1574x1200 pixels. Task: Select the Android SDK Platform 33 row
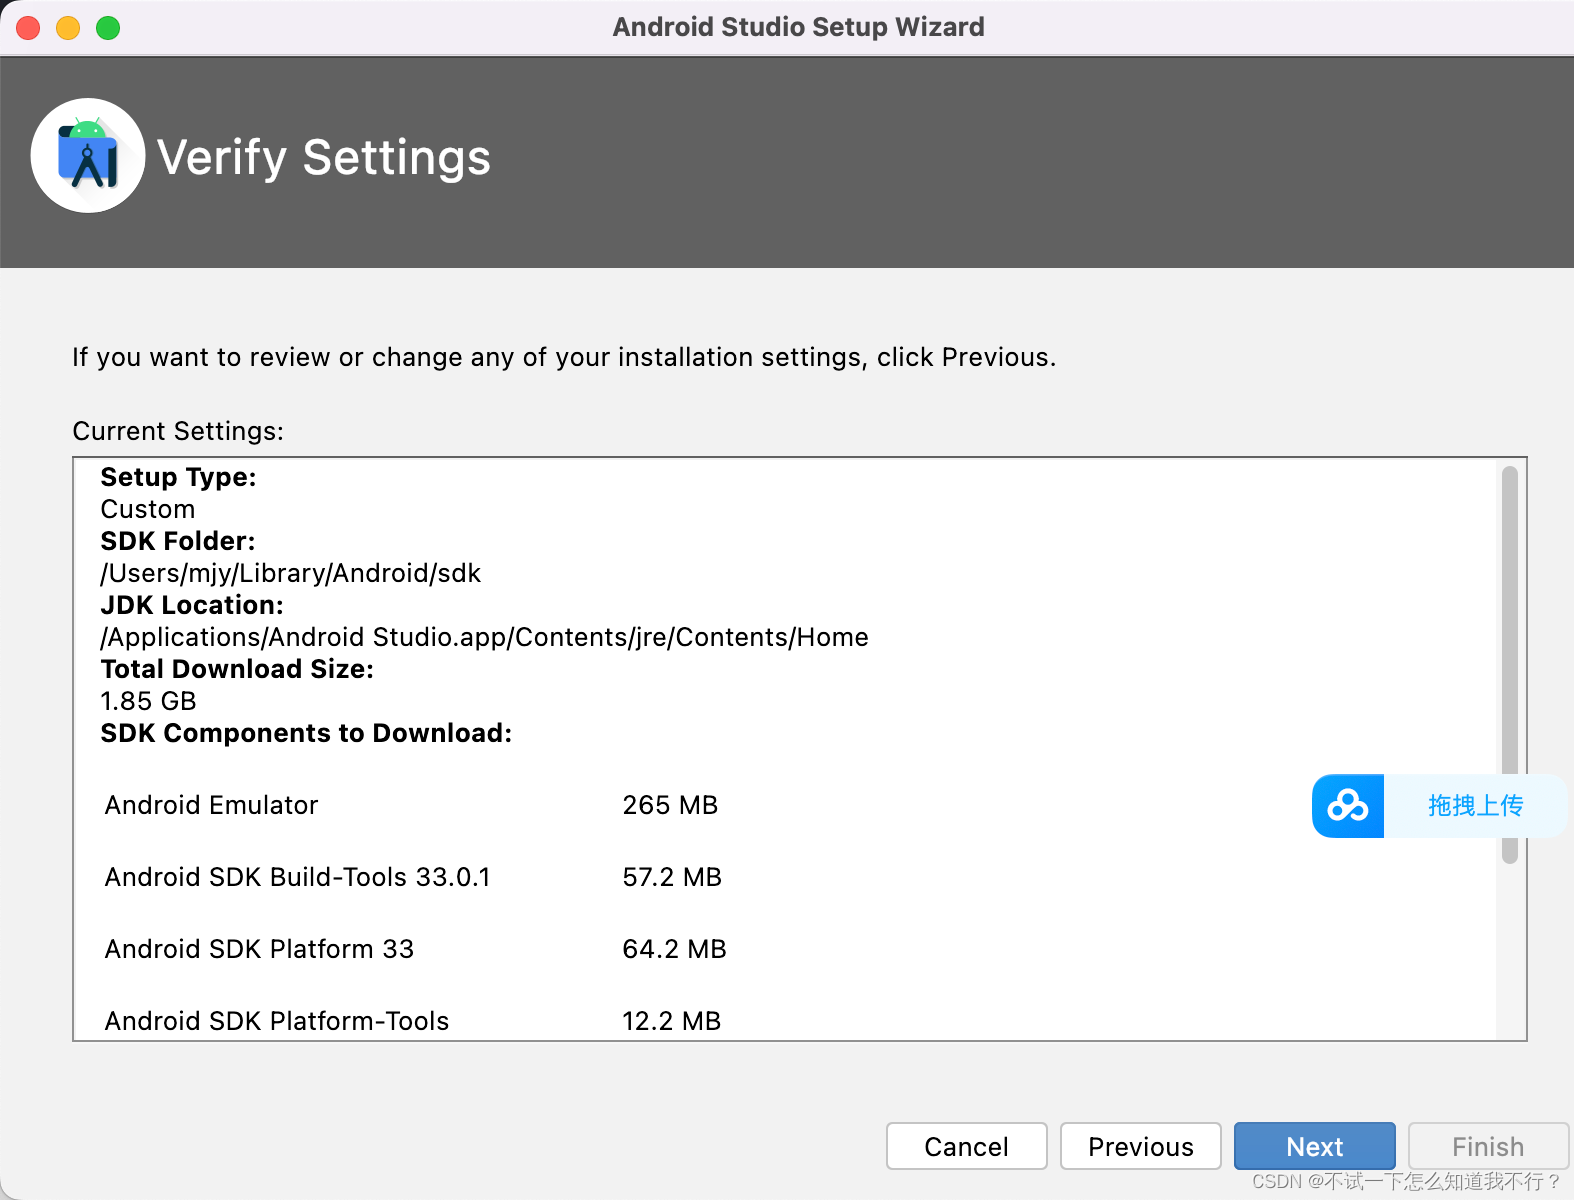coord(415,949)
